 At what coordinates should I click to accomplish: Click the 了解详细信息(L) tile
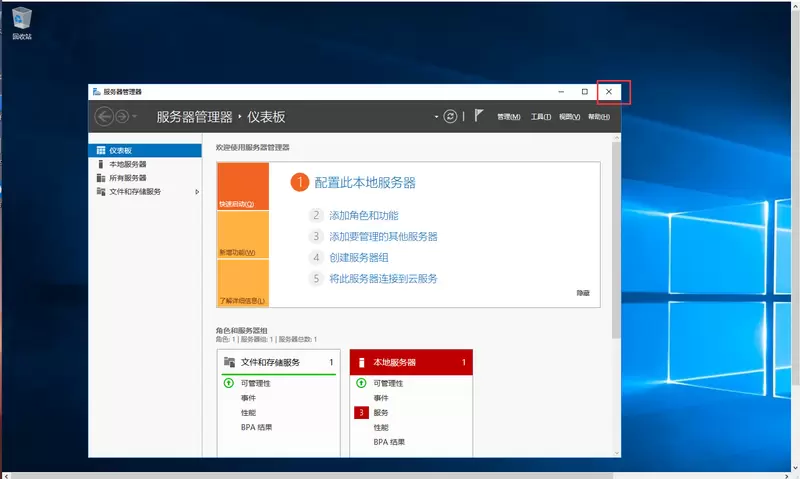[x=243, y=283]
